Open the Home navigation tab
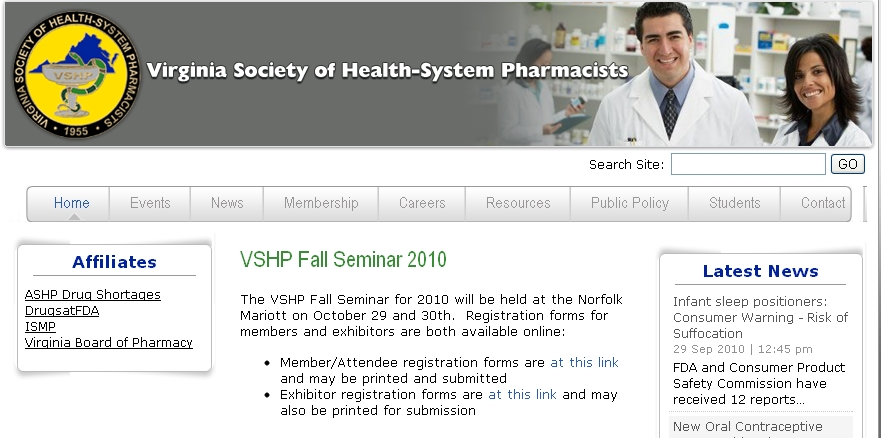Screen dimensions: 881x438 tap(71, 203)
